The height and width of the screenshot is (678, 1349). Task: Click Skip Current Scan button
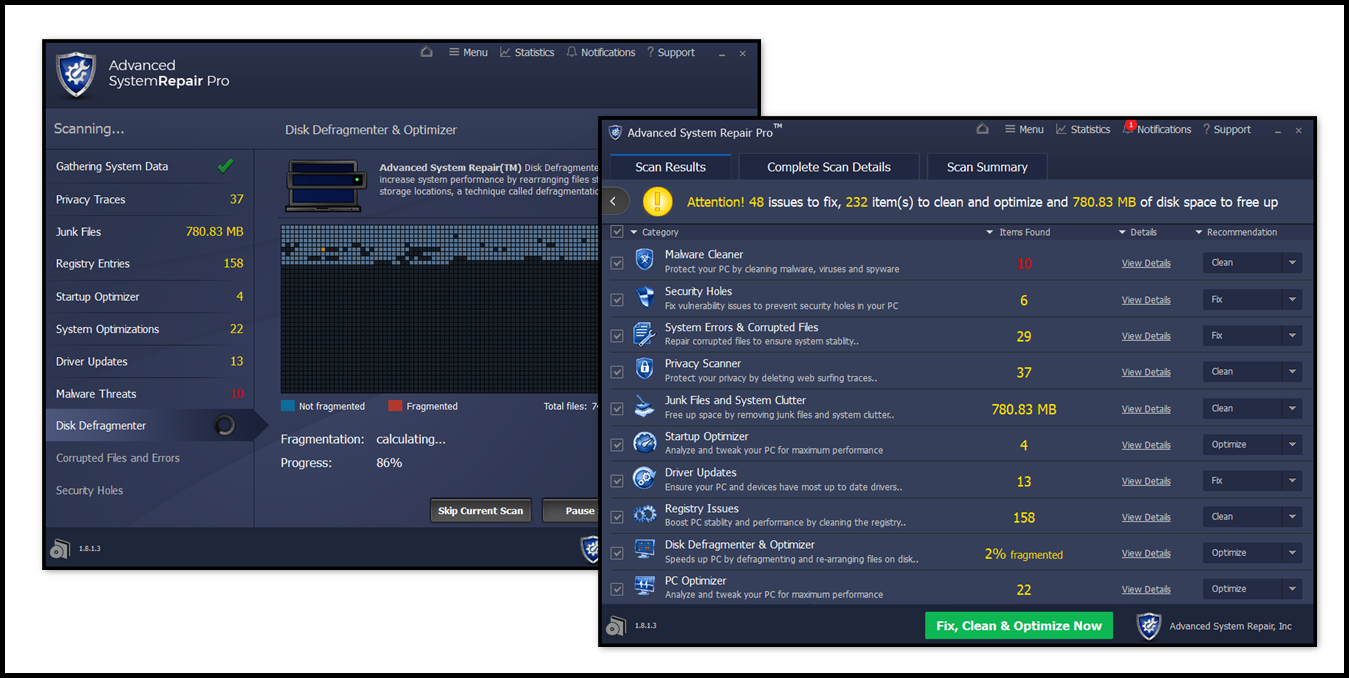pos(481,510)
